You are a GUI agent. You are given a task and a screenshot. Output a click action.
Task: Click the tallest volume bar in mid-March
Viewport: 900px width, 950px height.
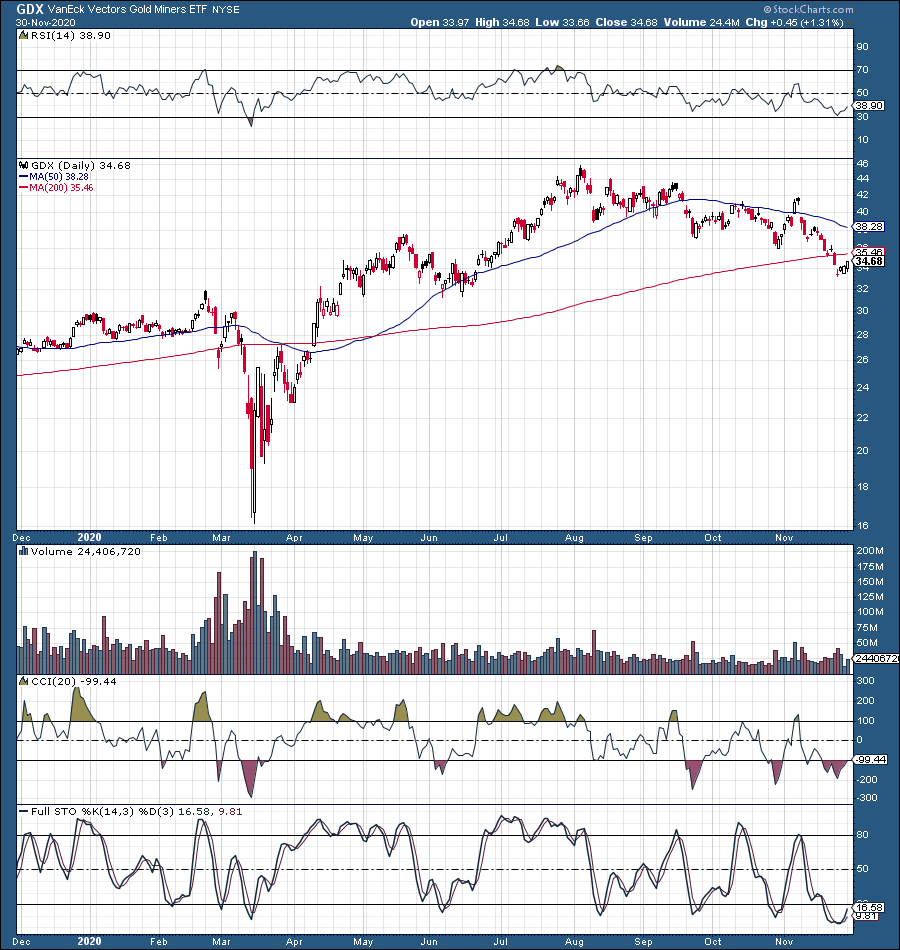pos(255,613)
